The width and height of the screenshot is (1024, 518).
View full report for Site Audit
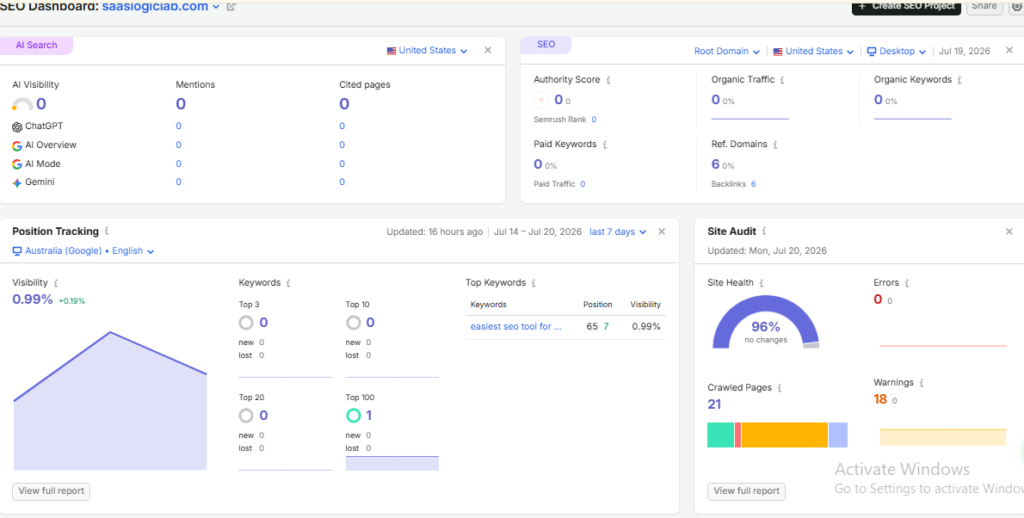click(x=746, y=491)
